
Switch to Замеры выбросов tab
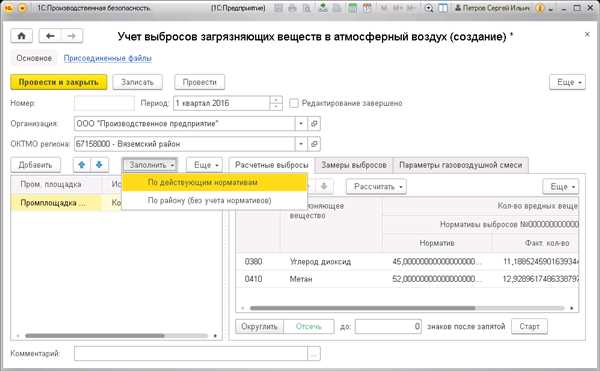(354, 165)
